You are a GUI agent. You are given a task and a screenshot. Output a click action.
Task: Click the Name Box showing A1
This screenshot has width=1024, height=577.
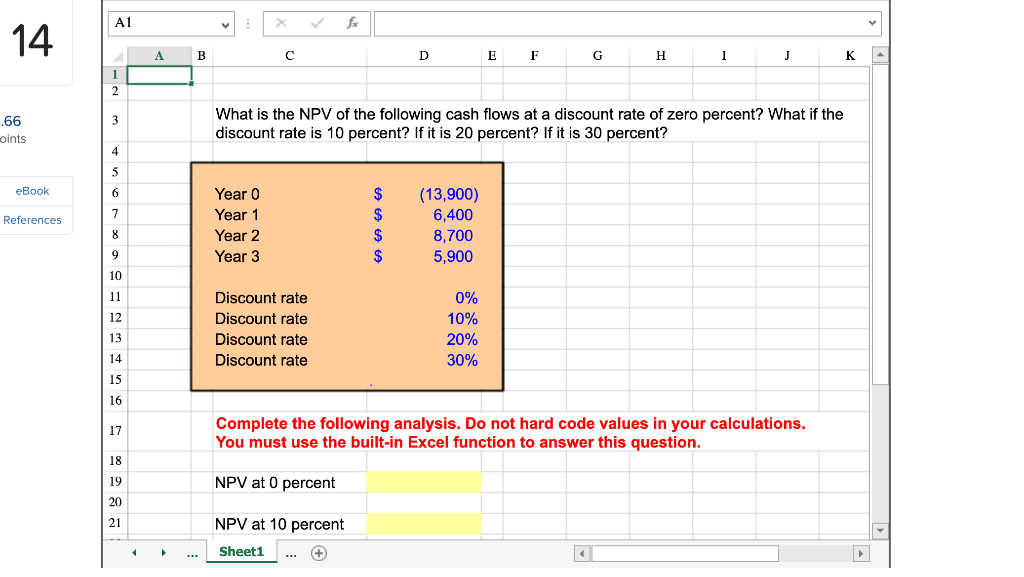[163, 23]
